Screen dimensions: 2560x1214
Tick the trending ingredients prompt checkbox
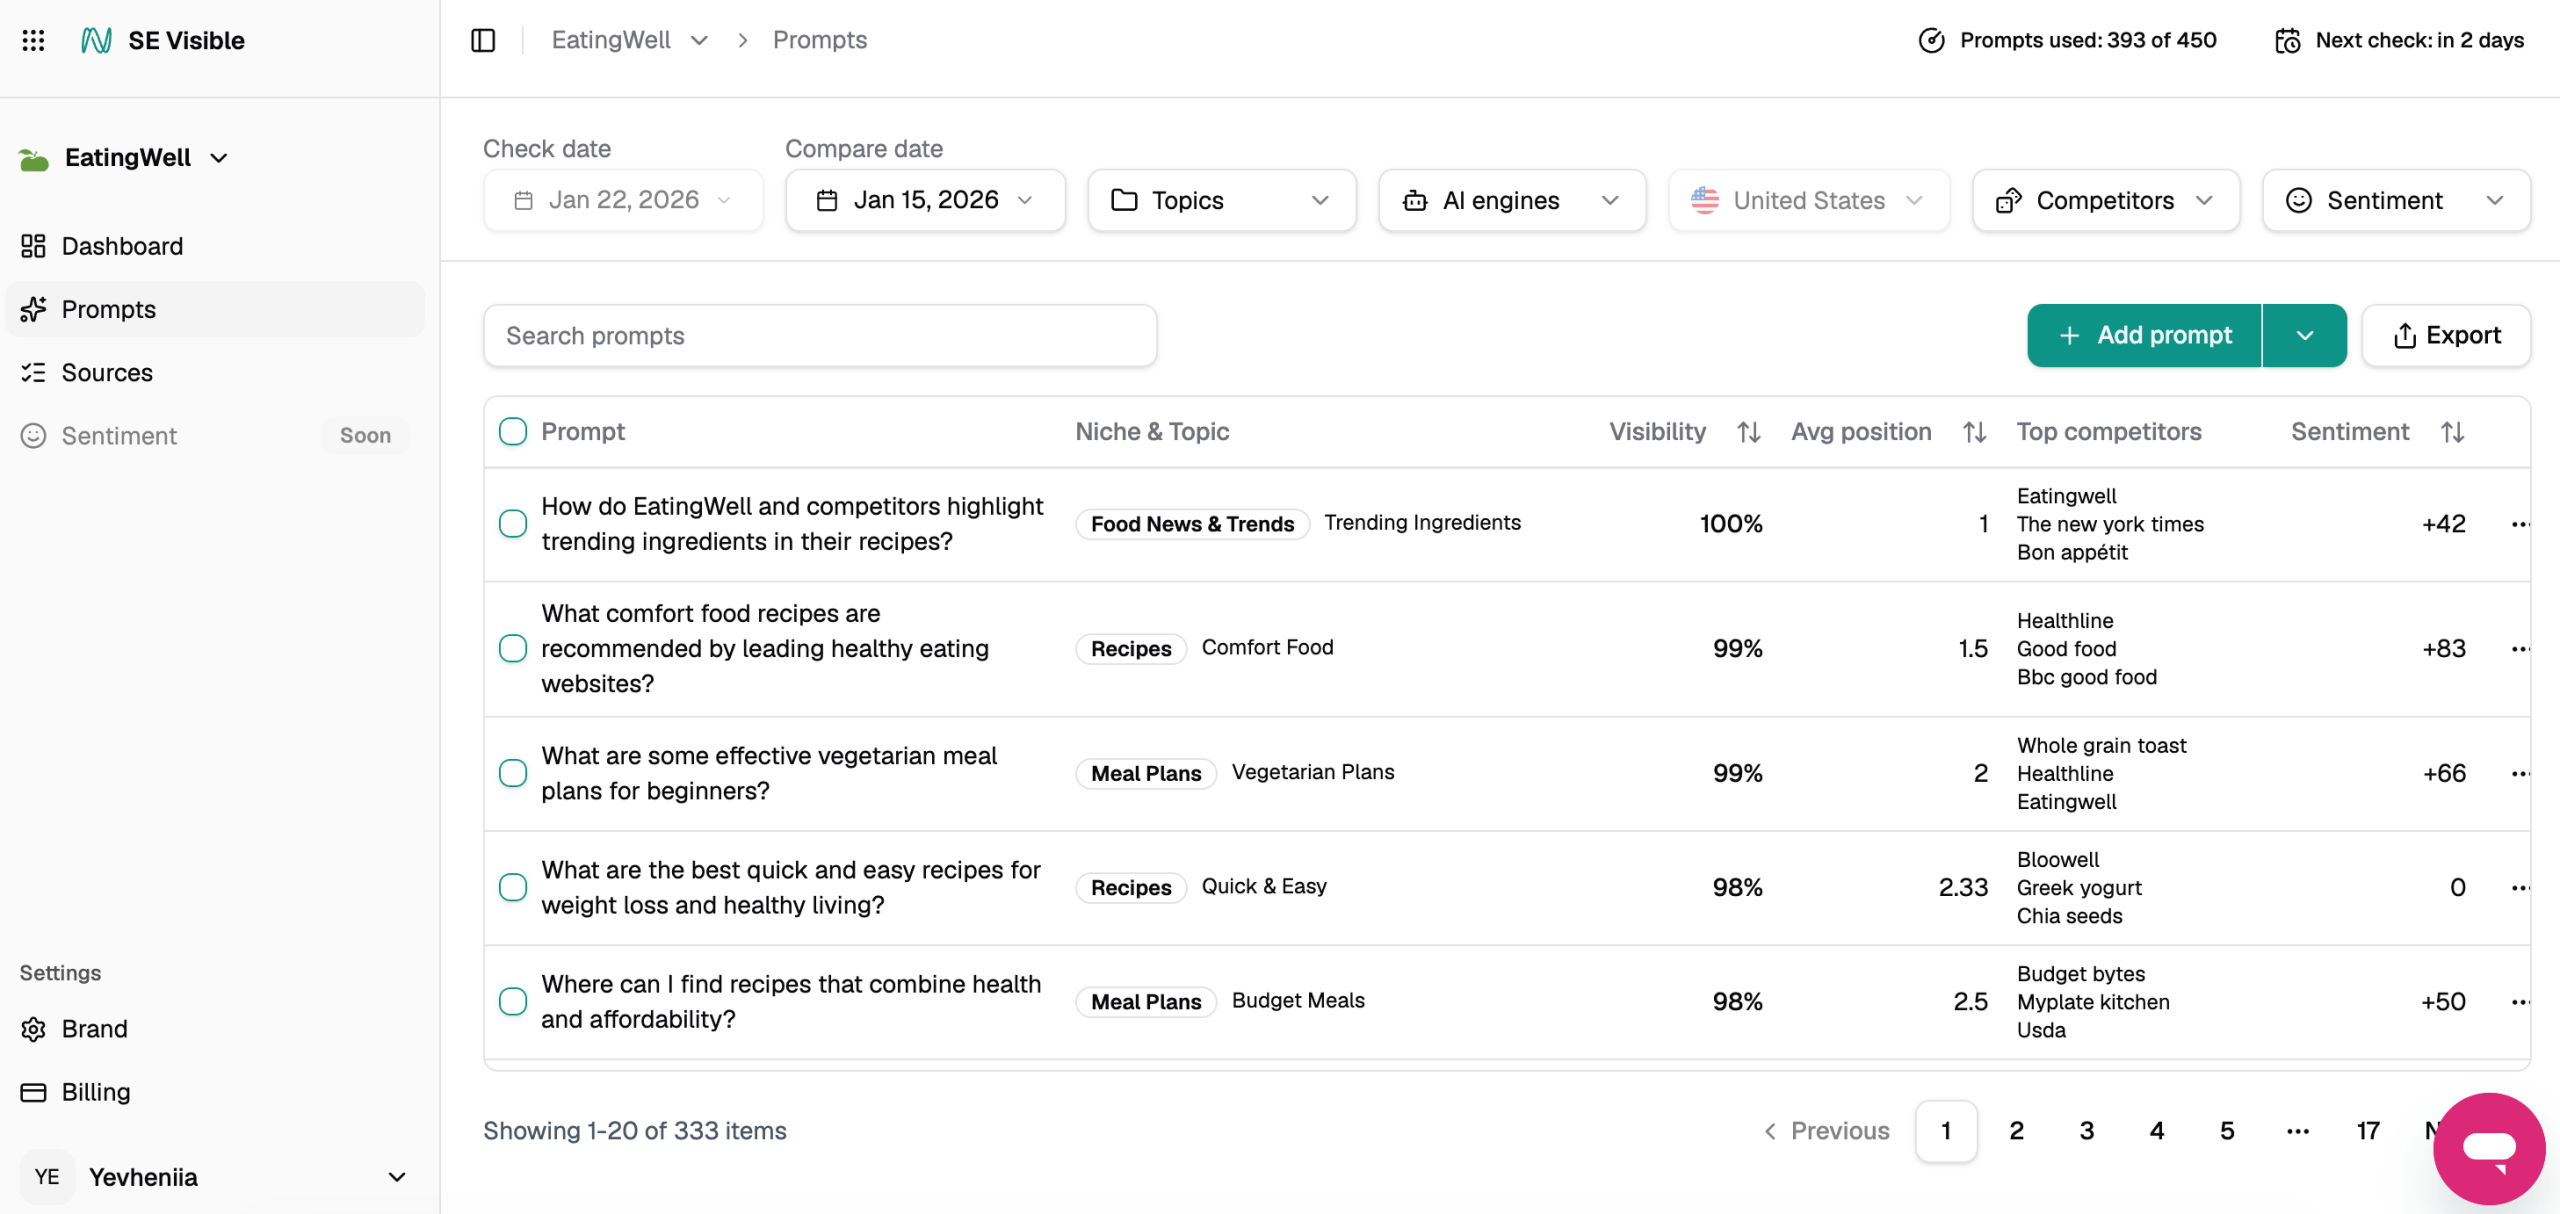tap(513, 524)
